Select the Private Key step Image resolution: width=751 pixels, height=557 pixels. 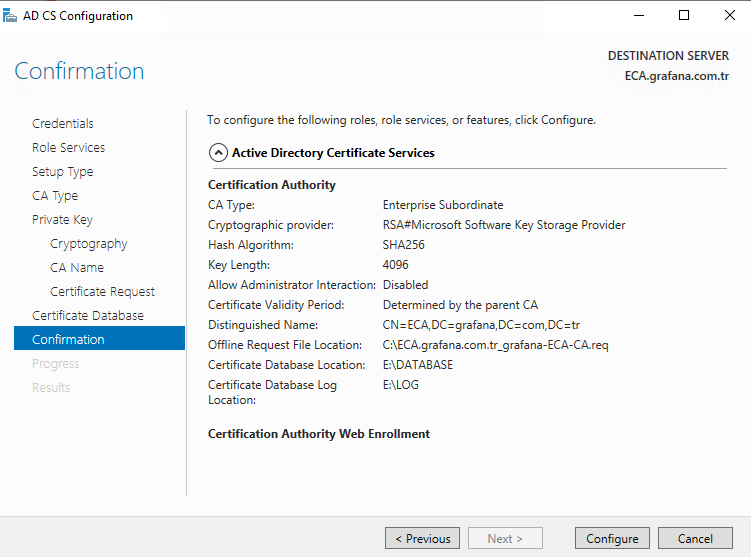[62, 219]
